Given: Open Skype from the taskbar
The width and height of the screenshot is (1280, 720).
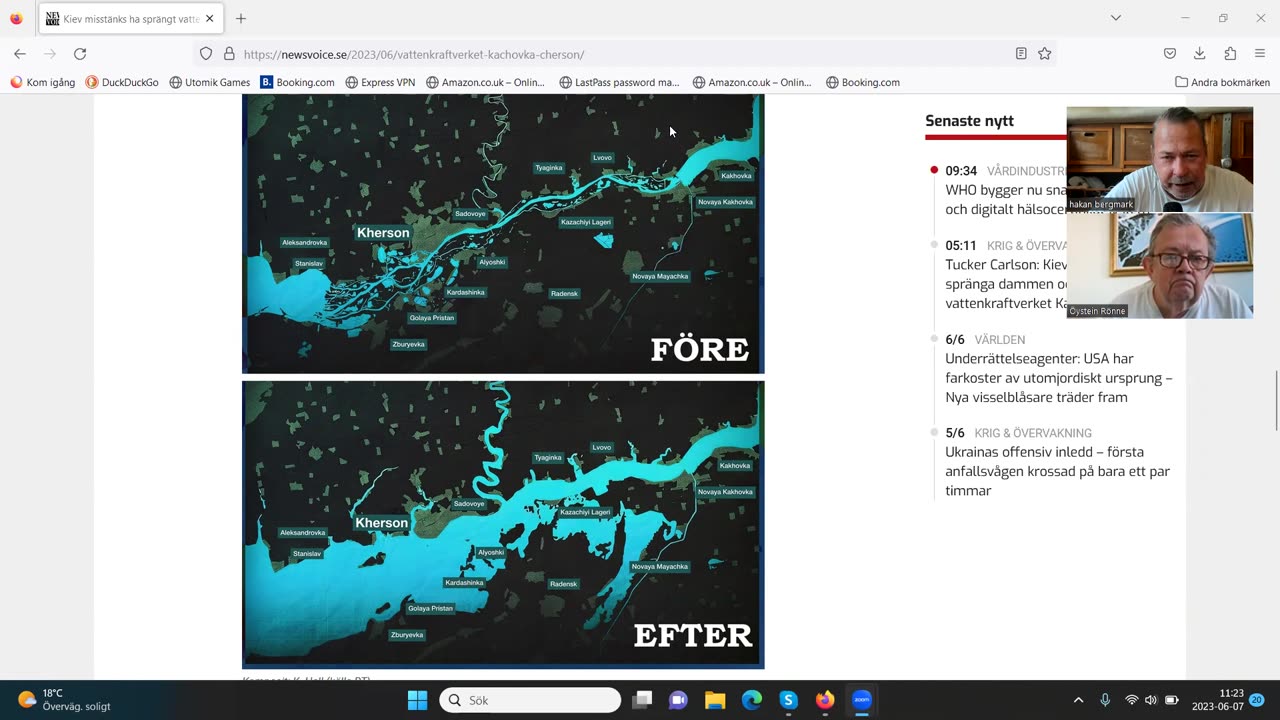Looking at the screenshot, I should tap(788, 700).
